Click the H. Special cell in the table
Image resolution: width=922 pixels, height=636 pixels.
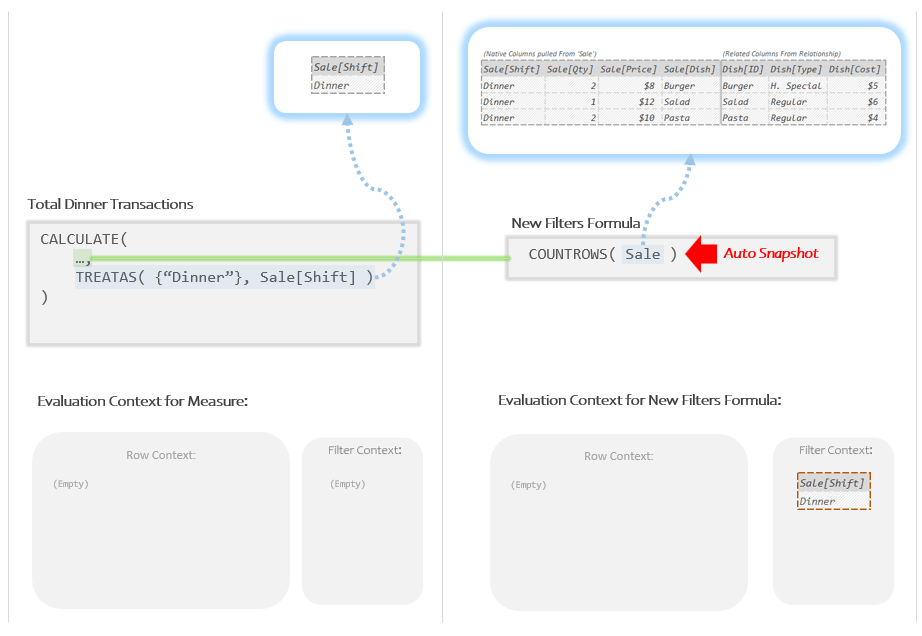(x=795, y=86)
